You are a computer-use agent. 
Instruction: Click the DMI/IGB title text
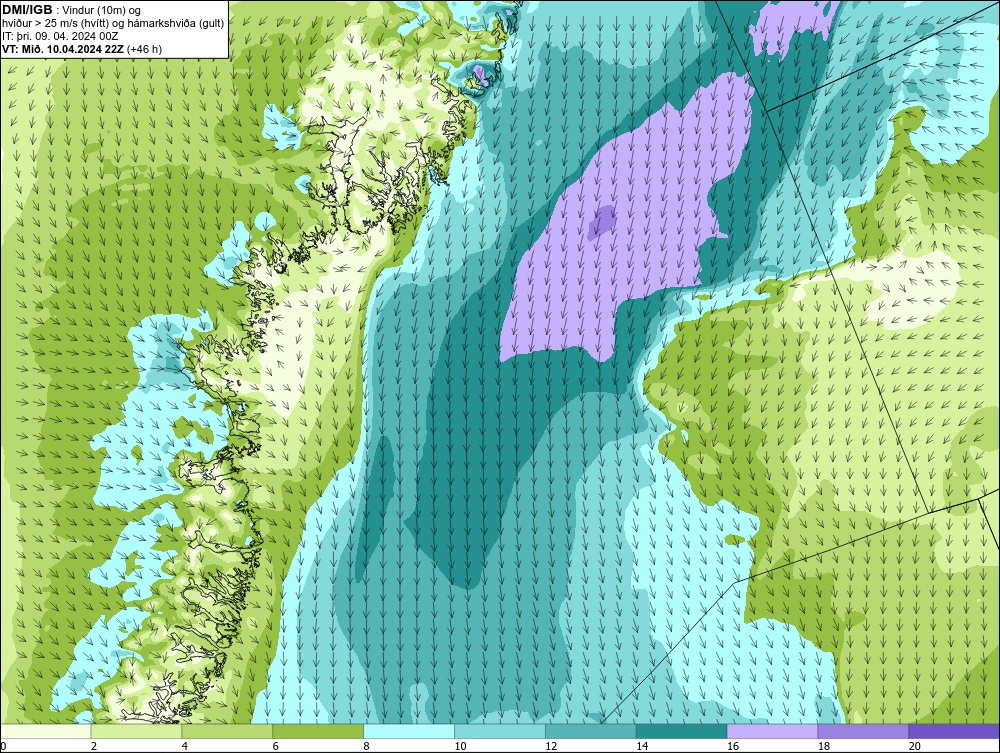pos(27,10)
